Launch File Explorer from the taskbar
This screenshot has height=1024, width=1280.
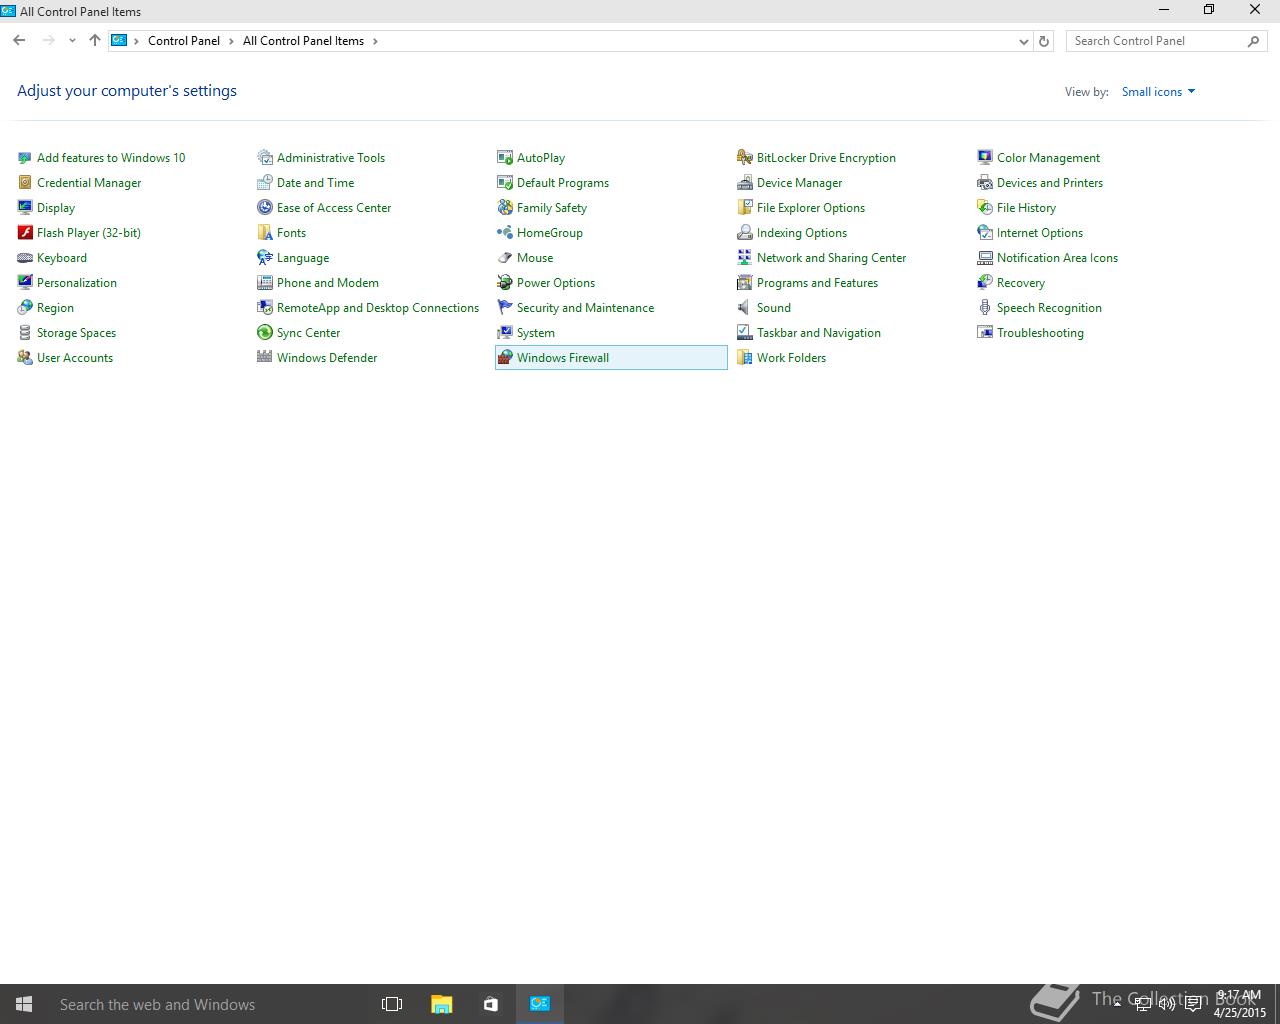[441, 1004]
